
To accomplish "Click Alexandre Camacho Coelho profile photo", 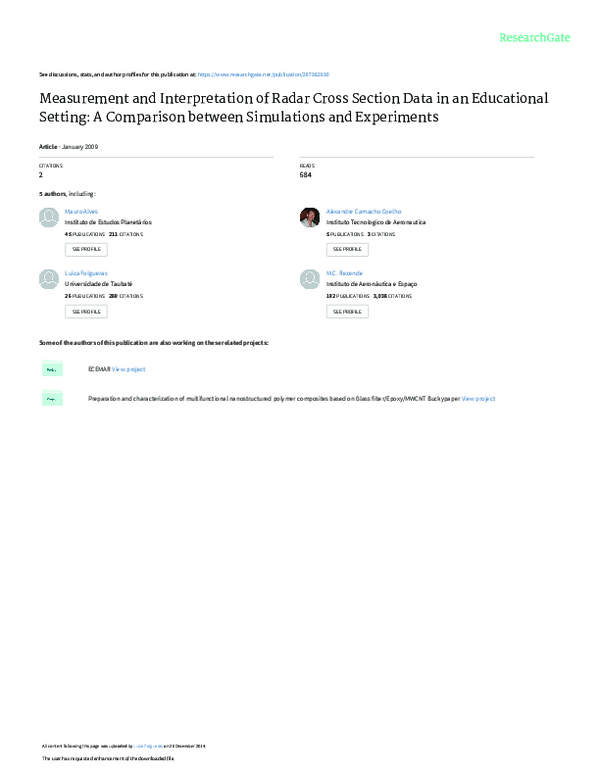I will coord(310,218).
